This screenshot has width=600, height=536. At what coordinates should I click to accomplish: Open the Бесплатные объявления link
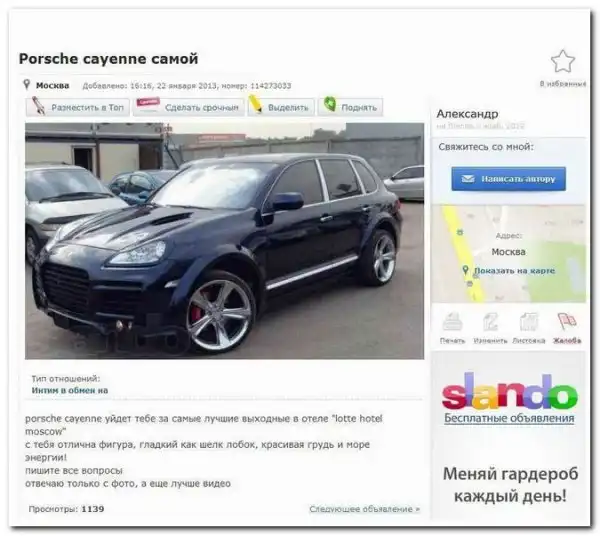tap(509, 418)
